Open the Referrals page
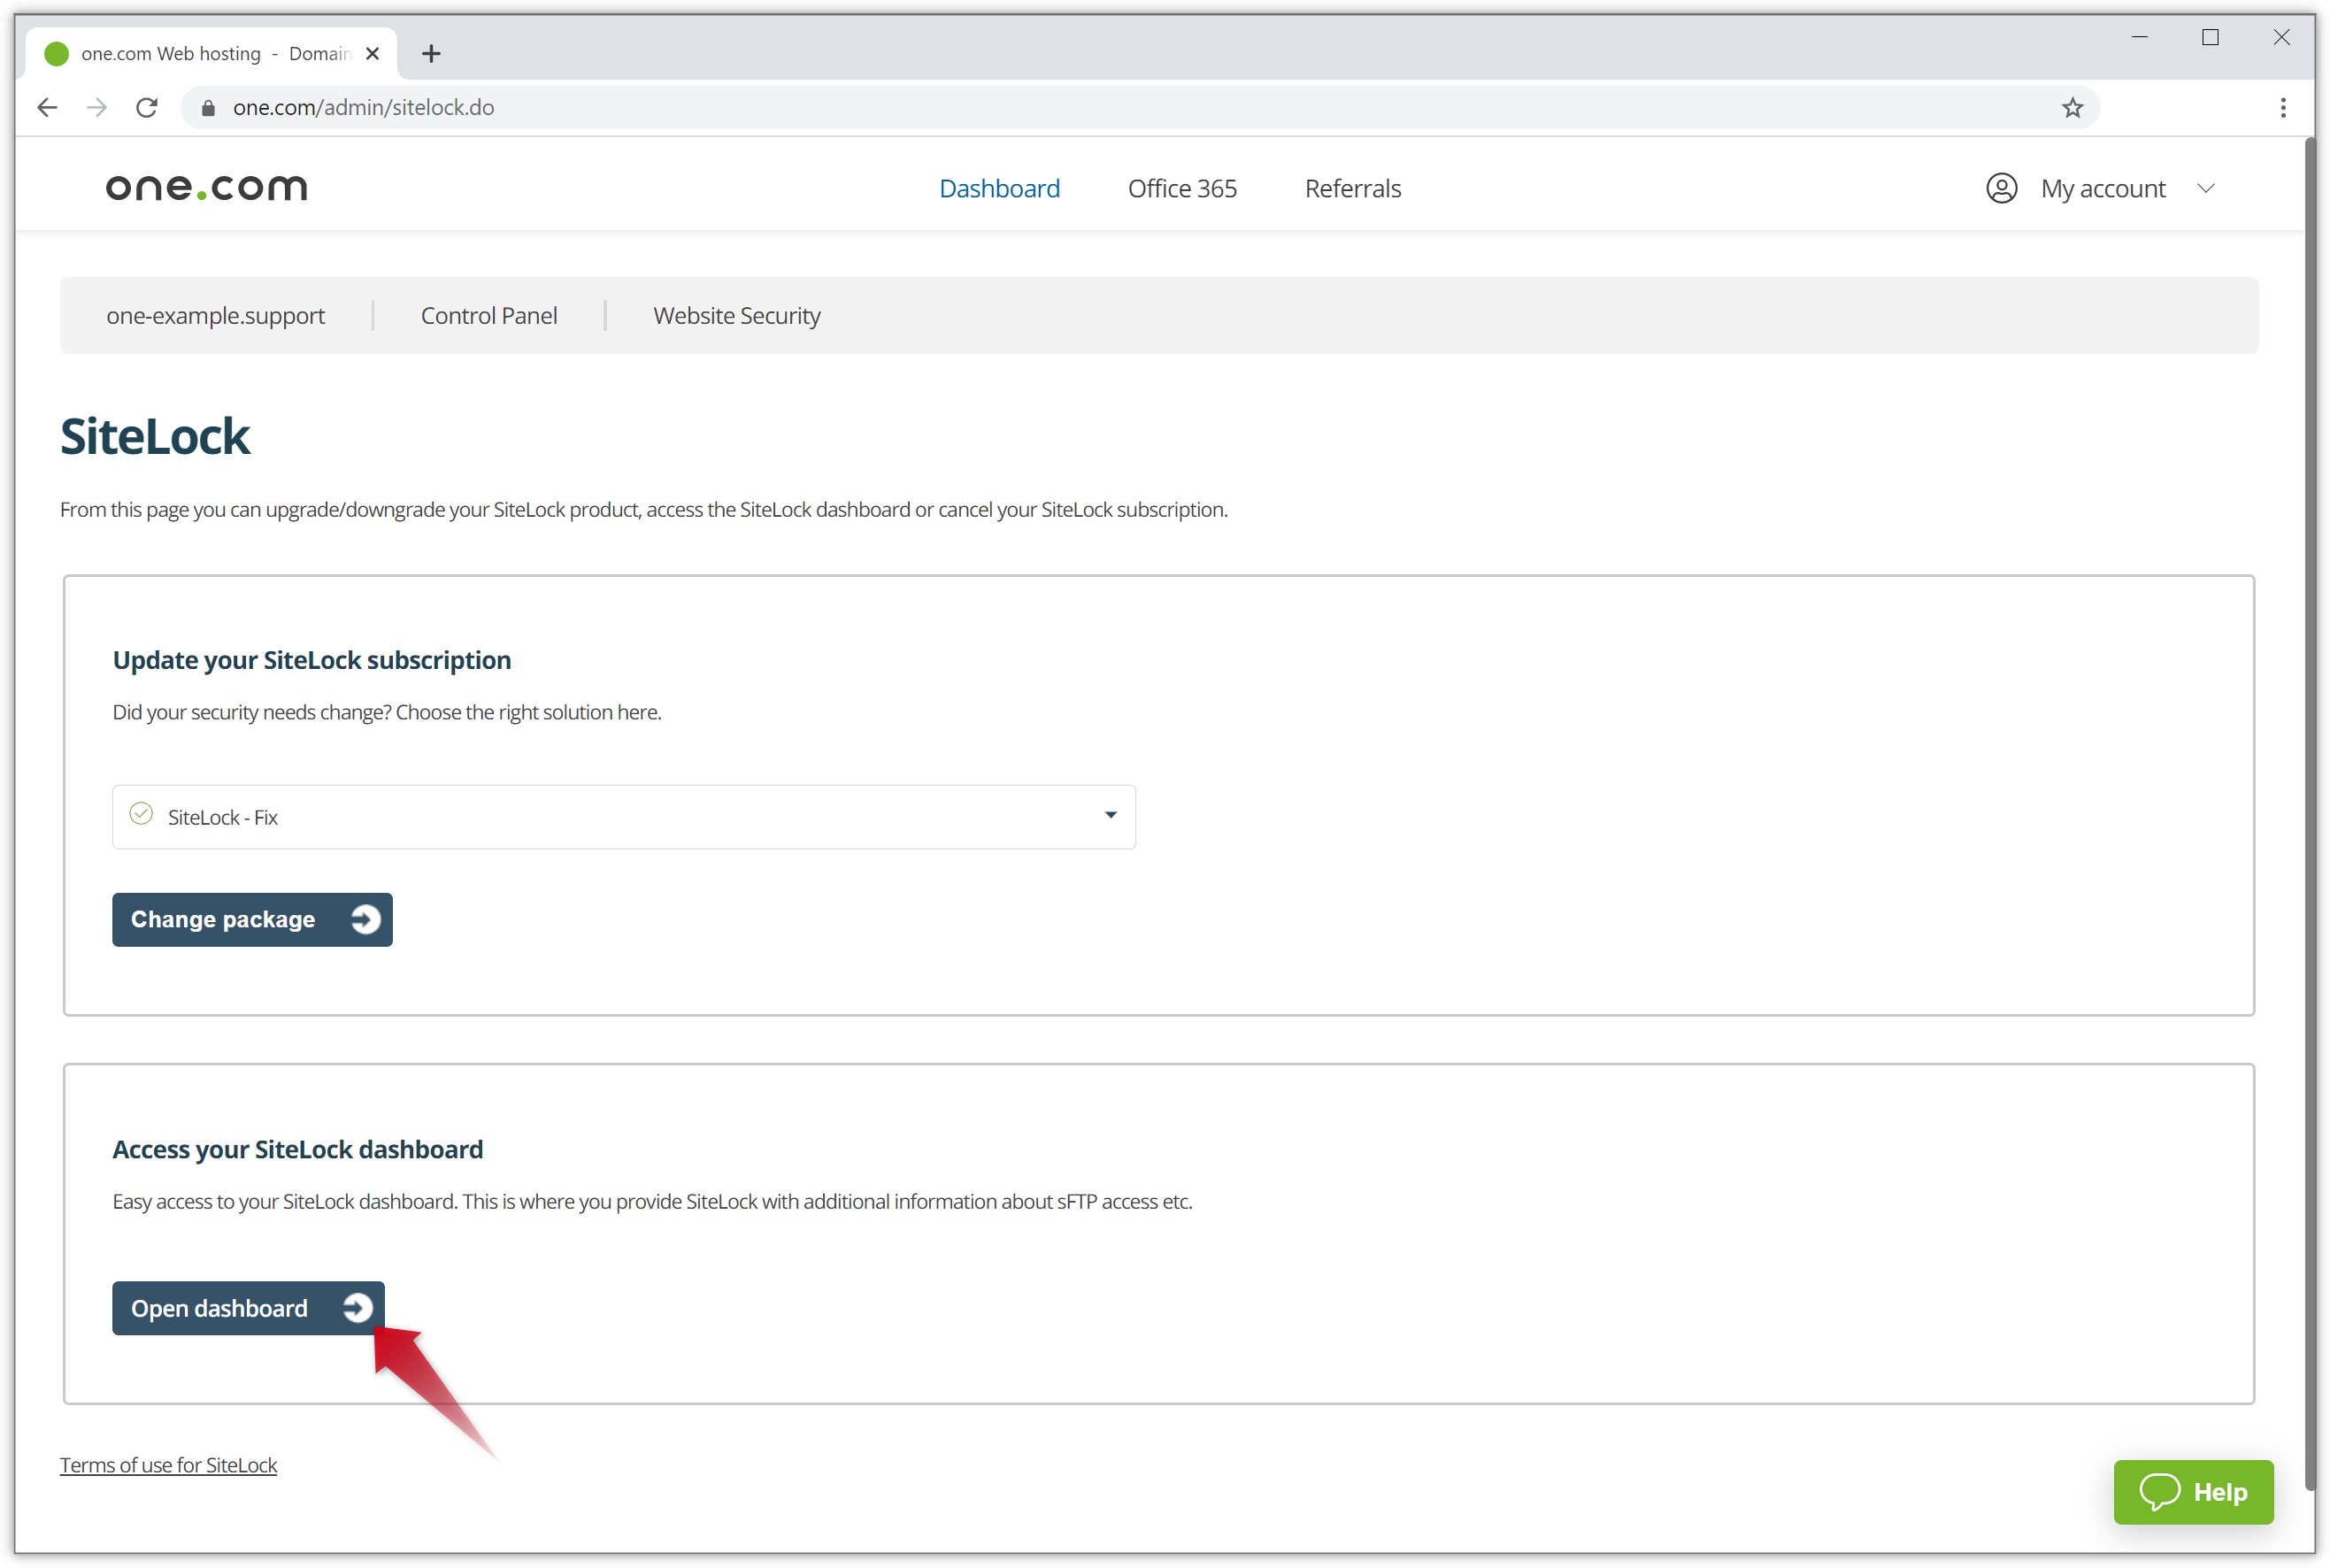 click(x=1352, y=188)
